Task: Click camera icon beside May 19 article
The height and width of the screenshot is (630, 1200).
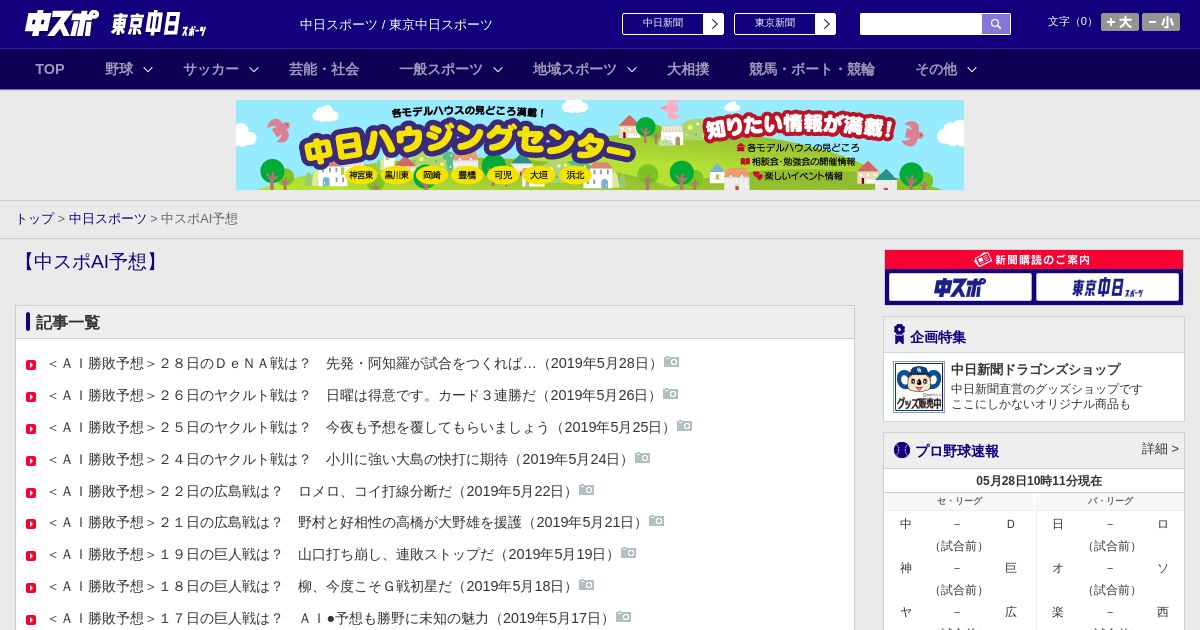Action: point(629,553)
